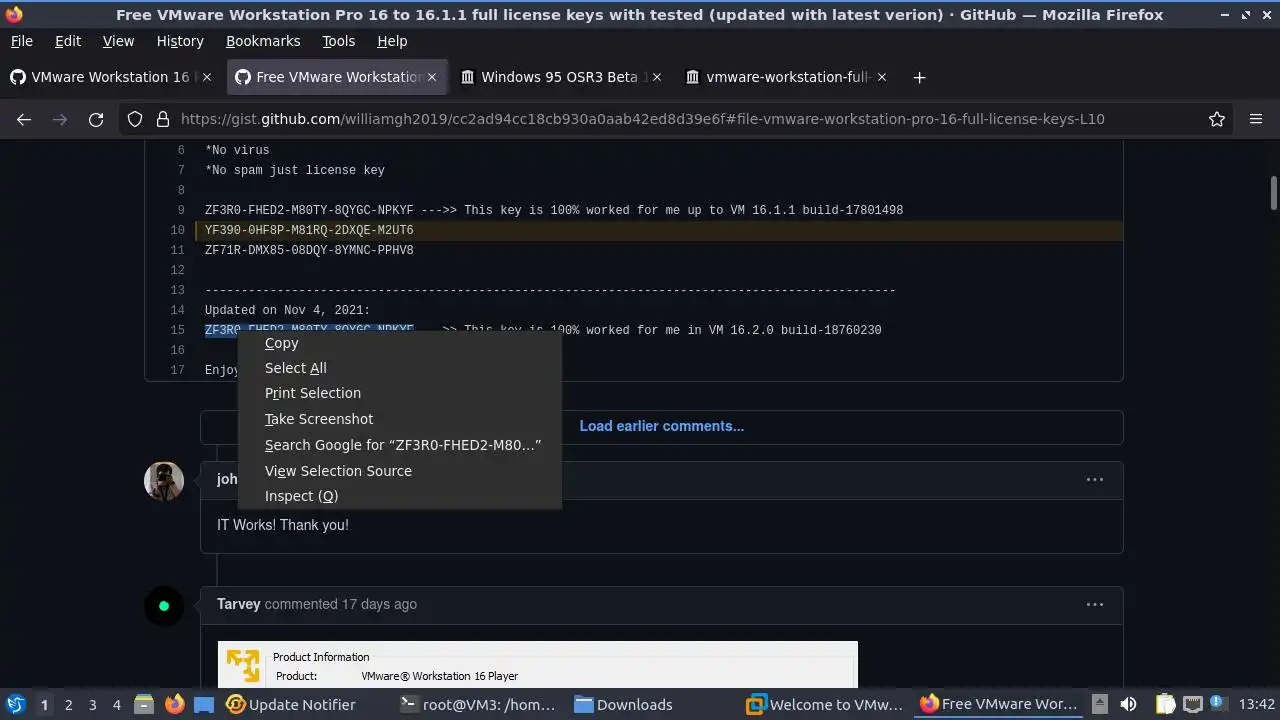Open a new tab with plus
The height and width of the screenshot is (720, 1280).
click(x=919, y=77)
